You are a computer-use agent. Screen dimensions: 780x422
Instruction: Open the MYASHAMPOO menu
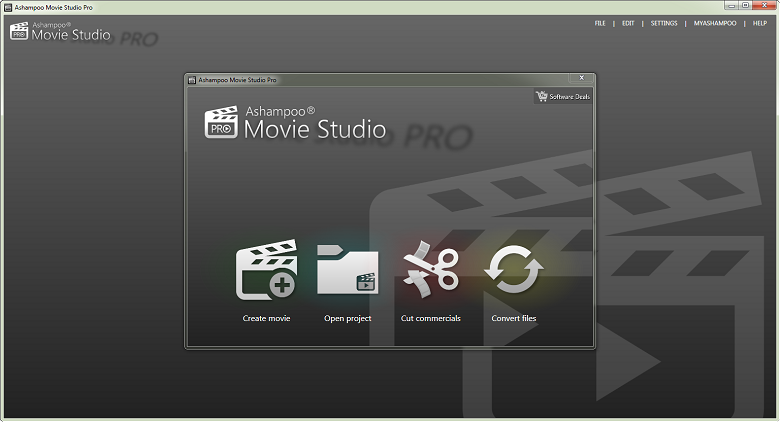click(x=715, y=23)
